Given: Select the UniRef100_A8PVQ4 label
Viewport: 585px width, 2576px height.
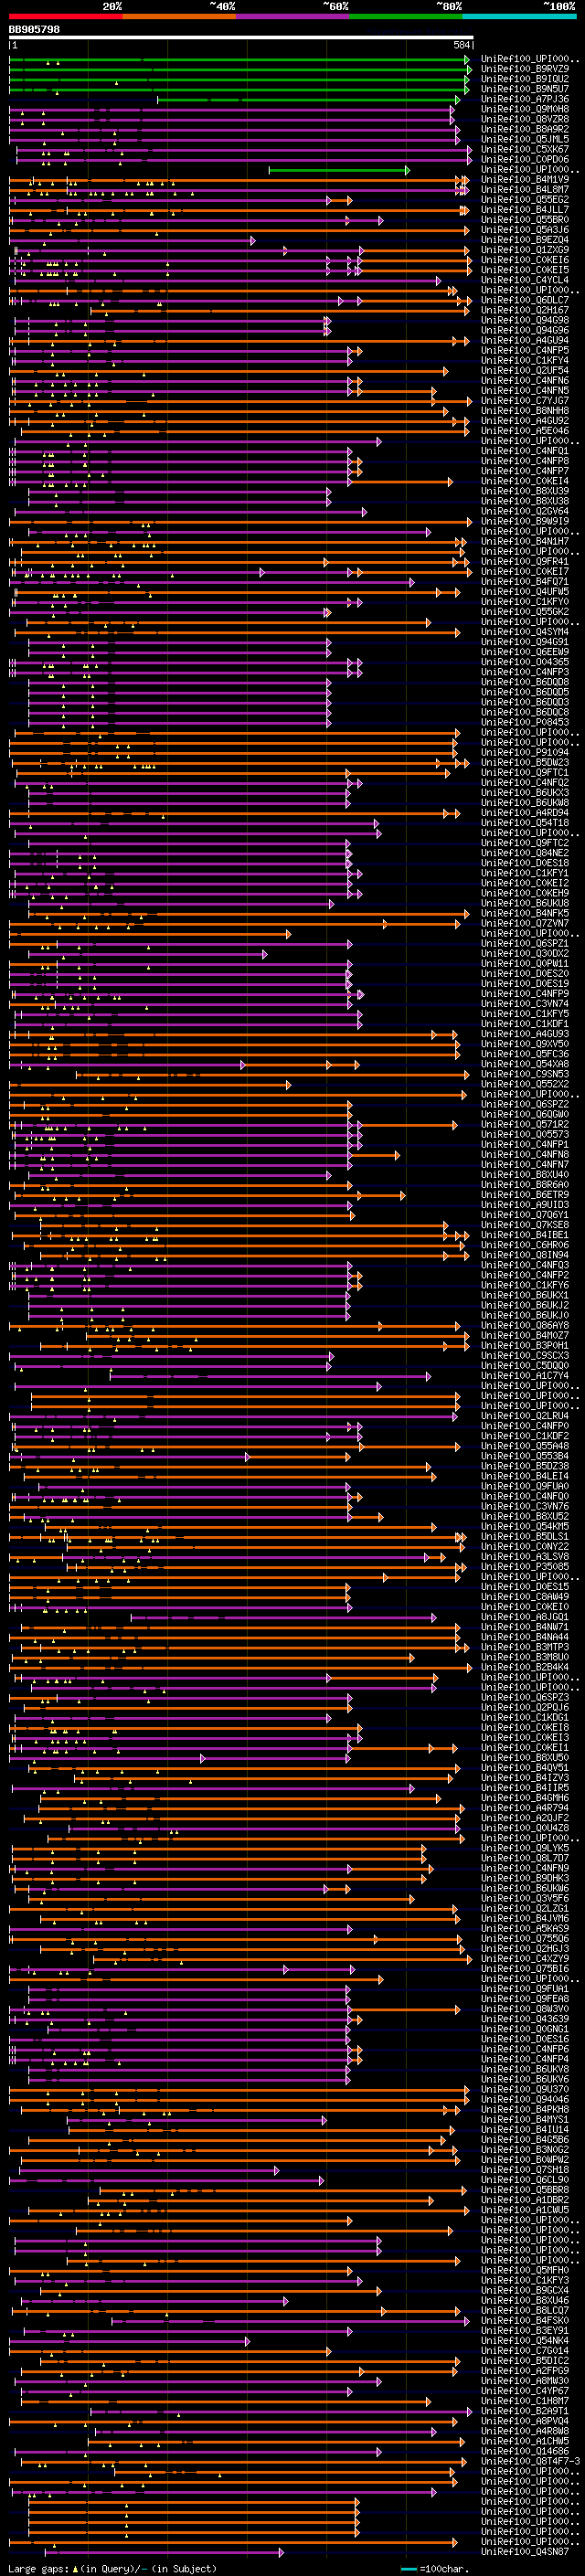Looking at the screenshot, I should point(525,2420).
